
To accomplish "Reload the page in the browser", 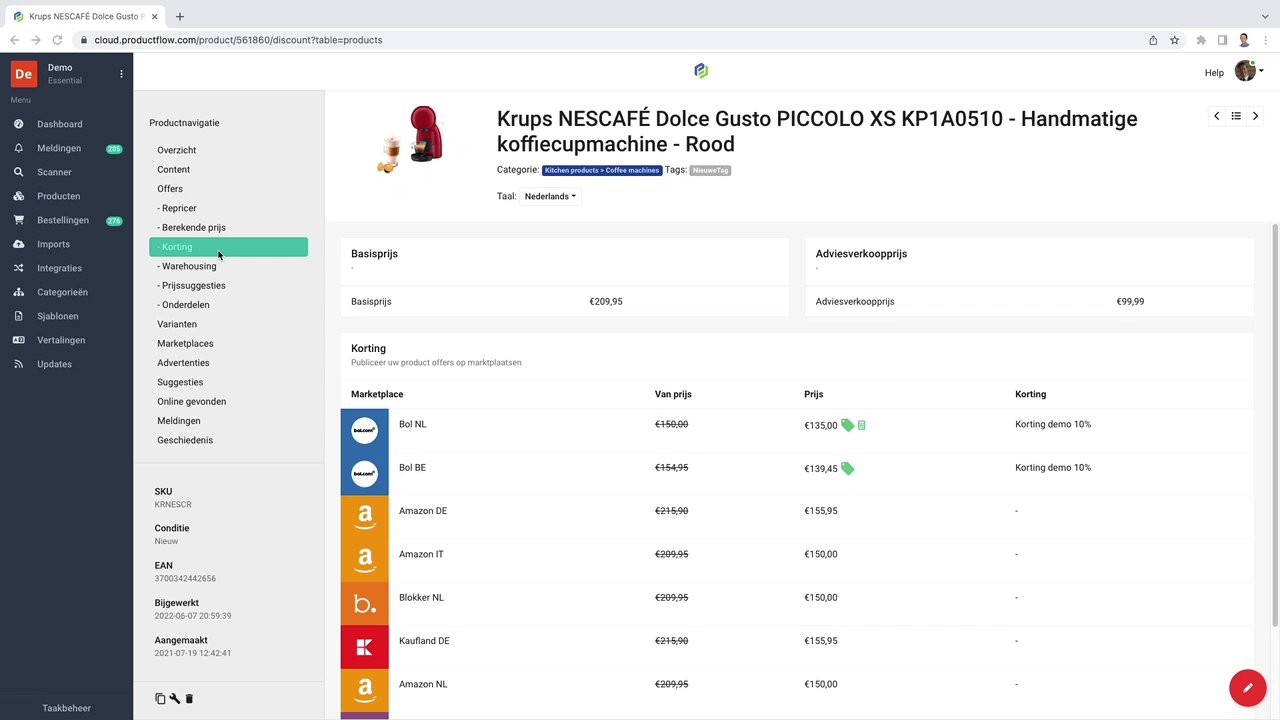I will (57, 40).
